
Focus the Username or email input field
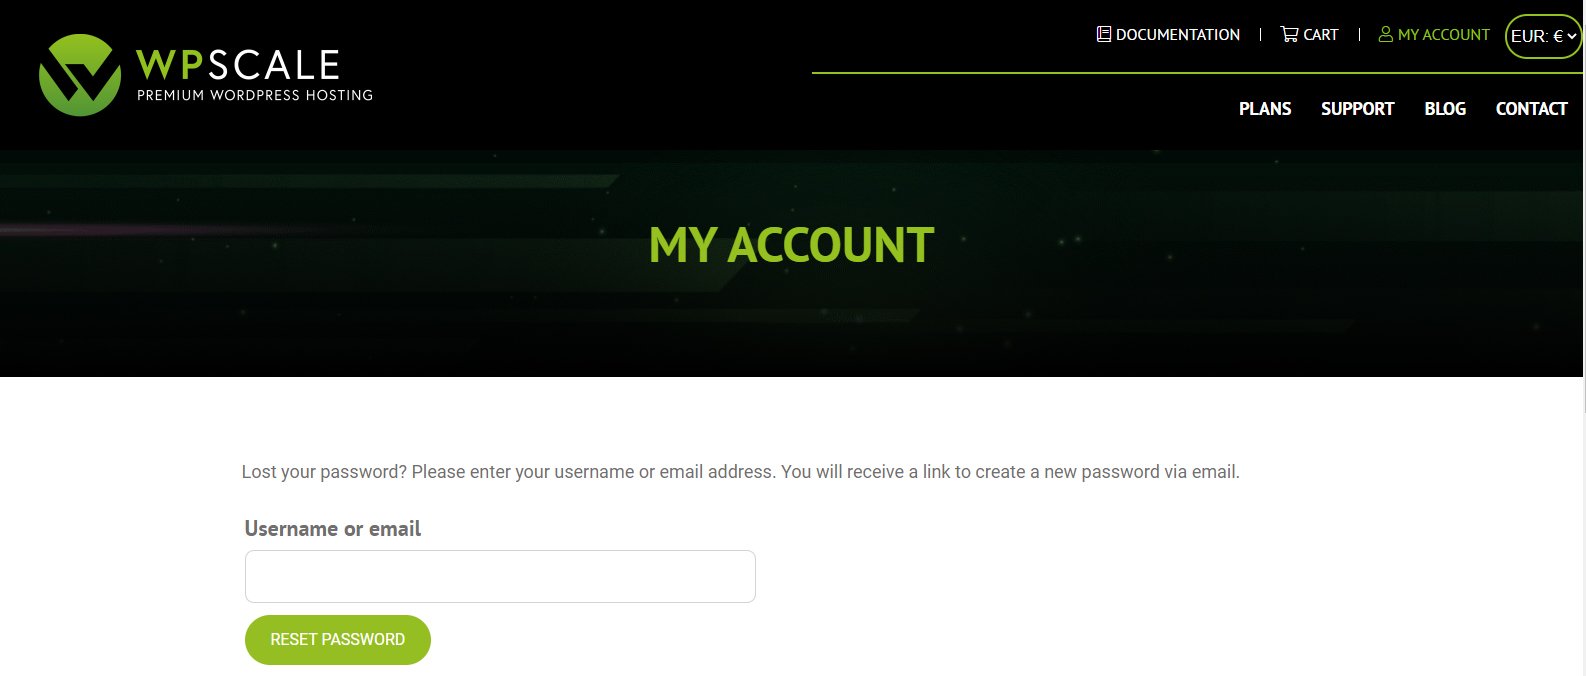coord(500,576)
